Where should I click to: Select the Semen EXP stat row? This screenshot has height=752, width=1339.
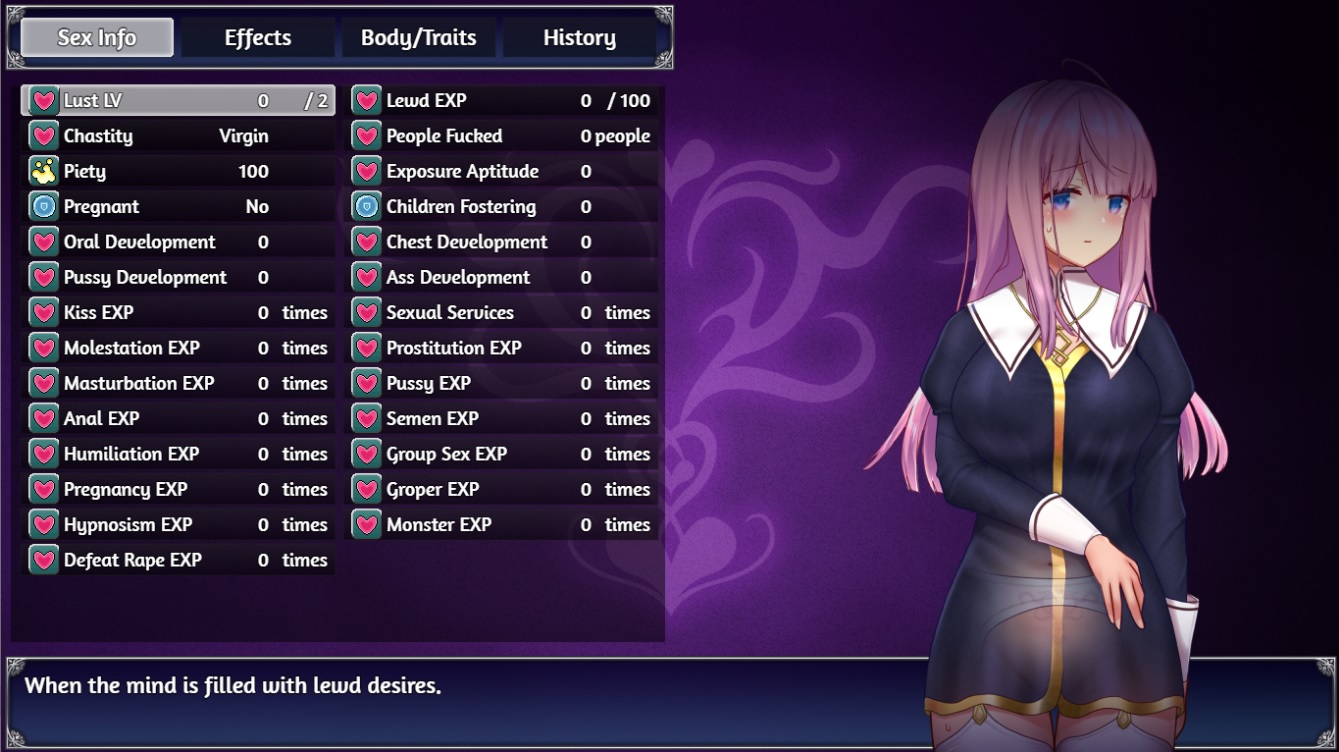coord(501,419)
